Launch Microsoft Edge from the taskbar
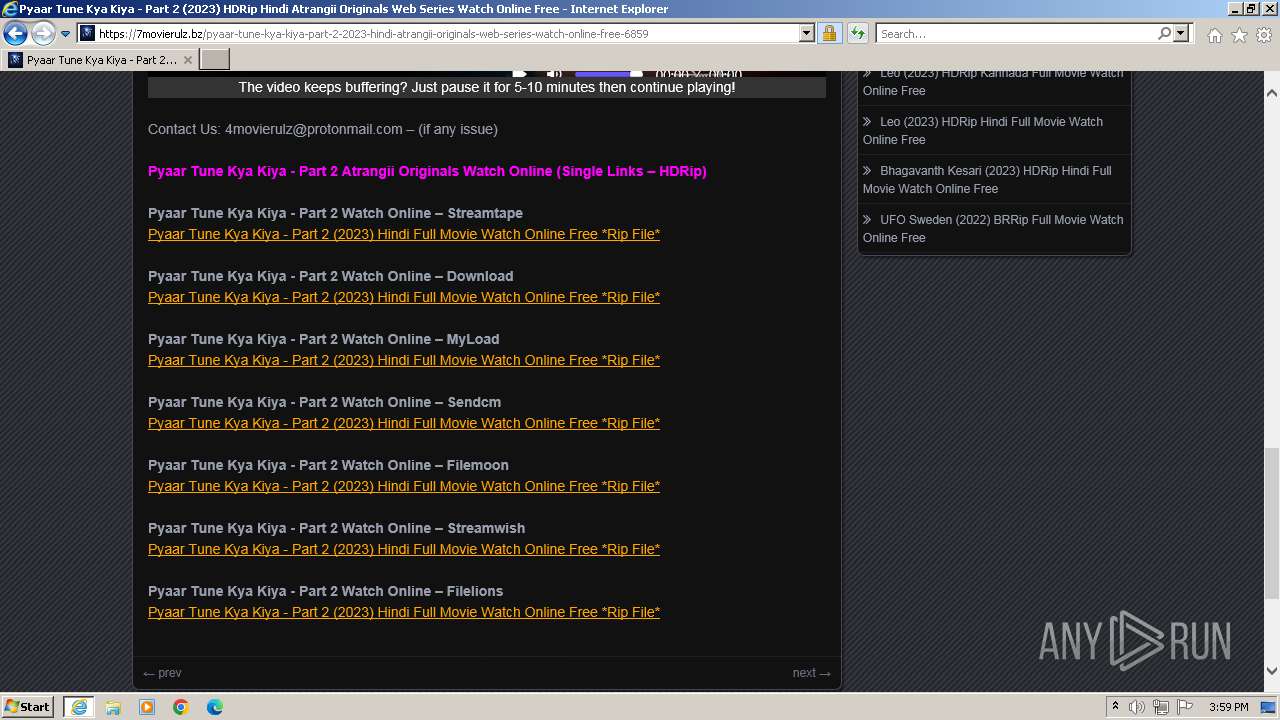1280x720 pixels. (x=215, y=707)
